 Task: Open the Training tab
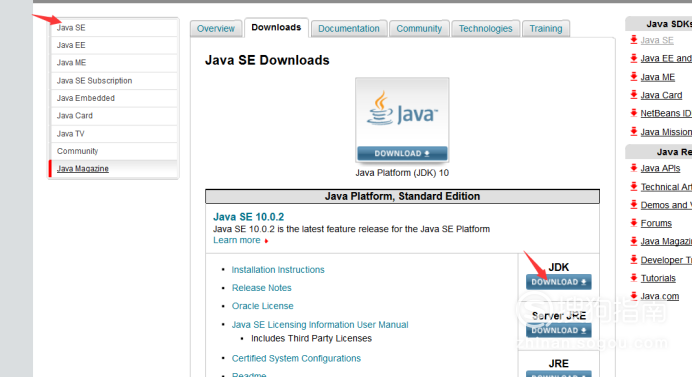pyautogui.click(x=546, y=29)
